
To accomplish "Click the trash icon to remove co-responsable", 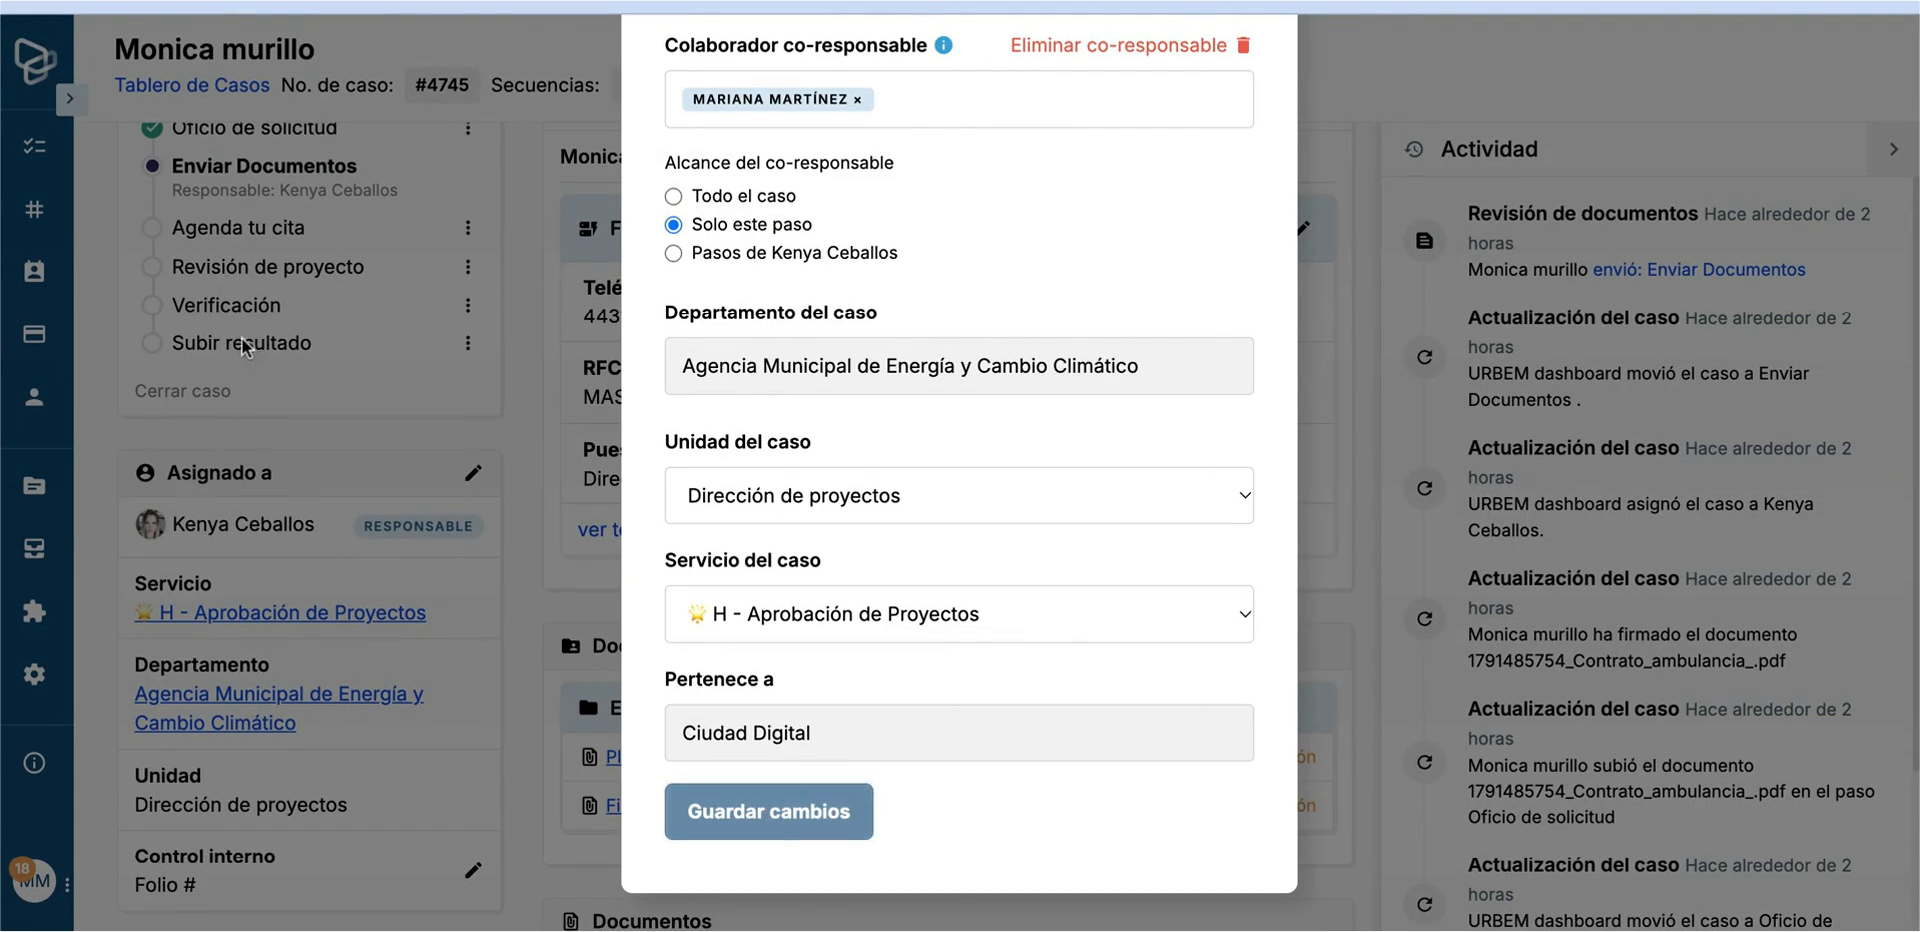I will (x=1243, y=45).
